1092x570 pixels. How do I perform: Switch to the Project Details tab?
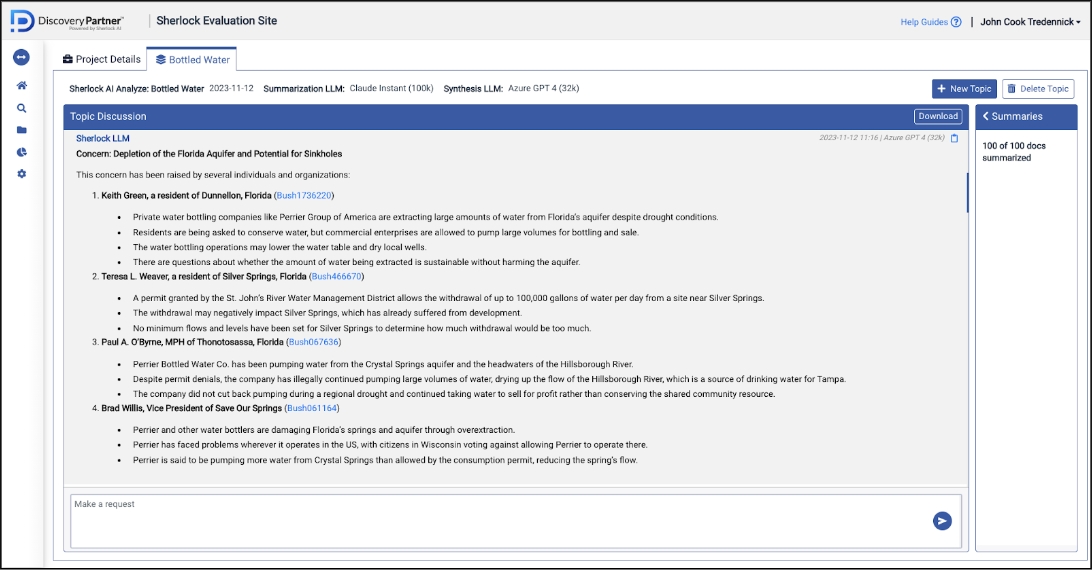pos(102,60)
